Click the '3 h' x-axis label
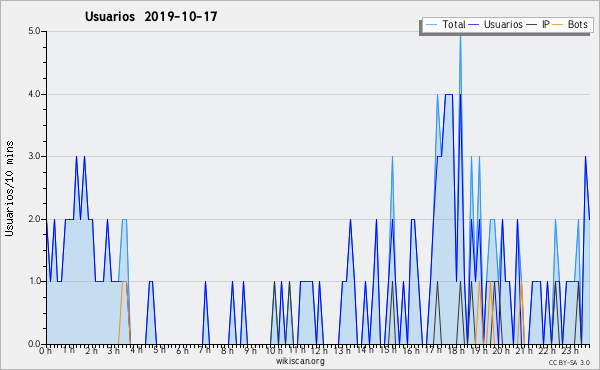 point(114,350)
